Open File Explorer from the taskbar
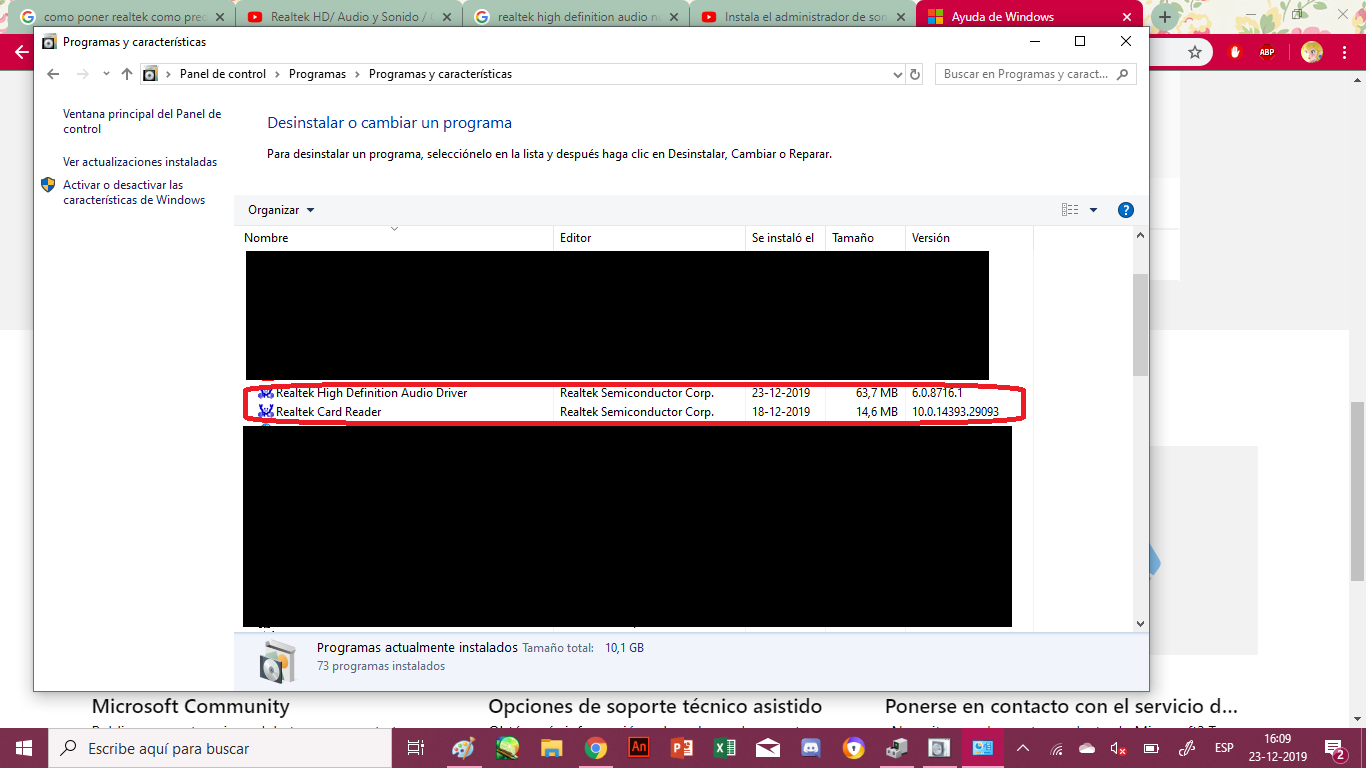Image resolution: width=1366 pixels, height=768 pixels. pyautogui.click(x=551, y=748)
